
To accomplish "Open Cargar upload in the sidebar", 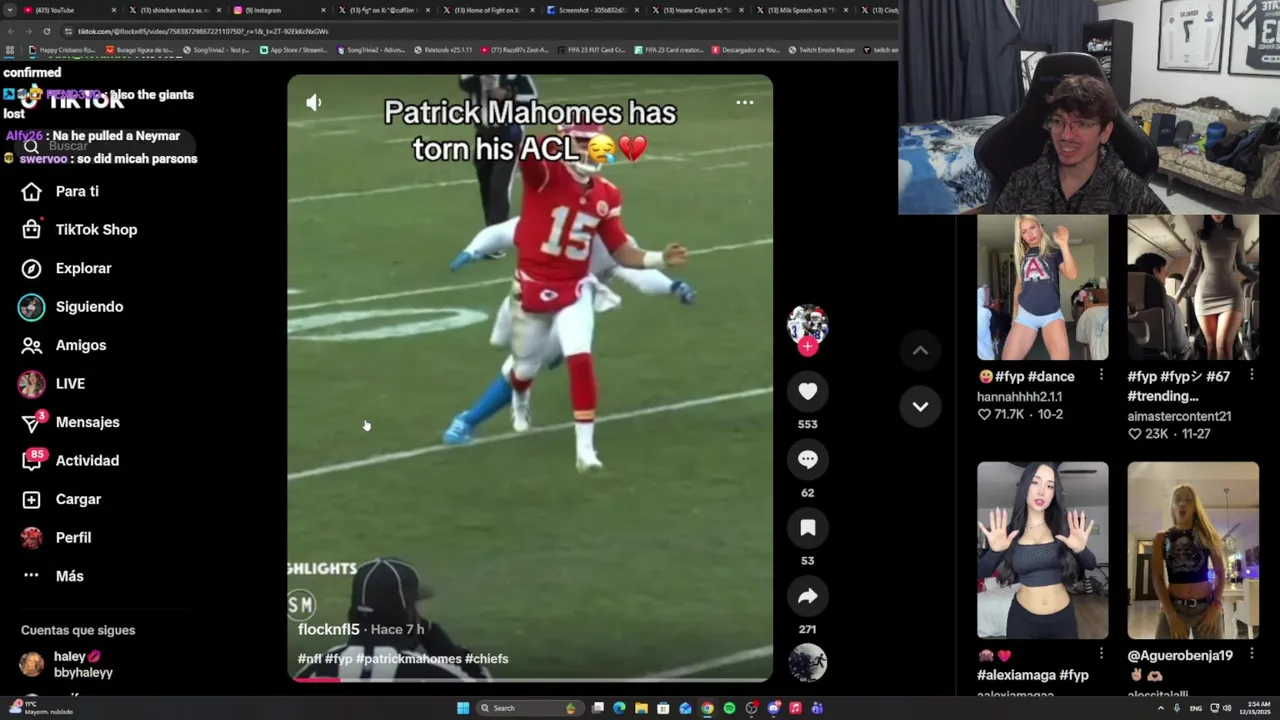I will tap(62, 499).
